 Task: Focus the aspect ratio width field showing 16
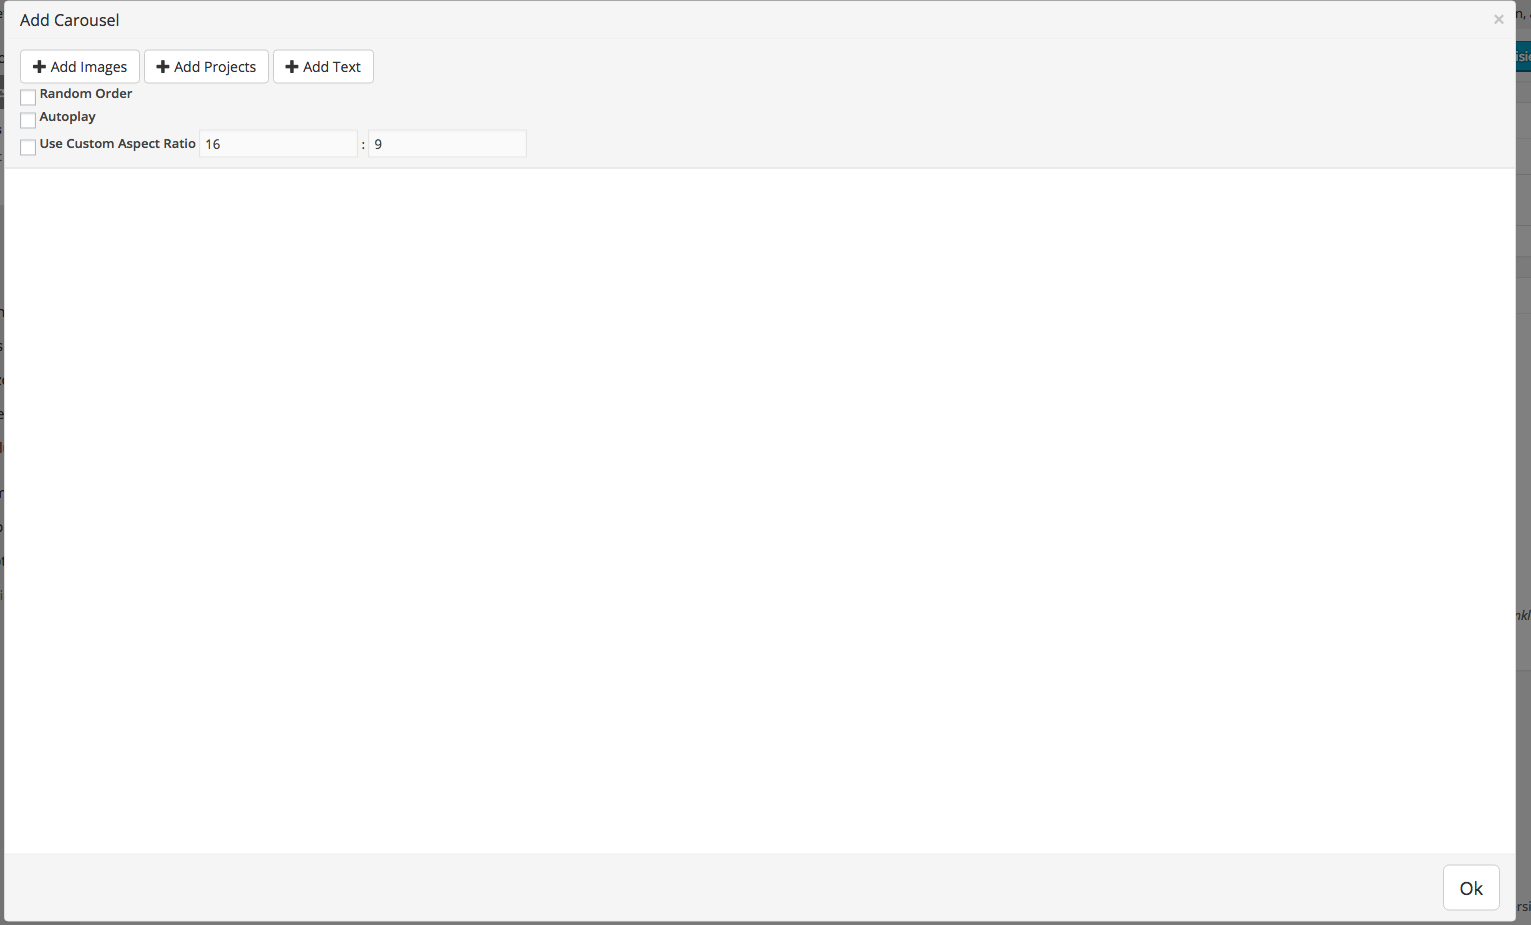278,144
